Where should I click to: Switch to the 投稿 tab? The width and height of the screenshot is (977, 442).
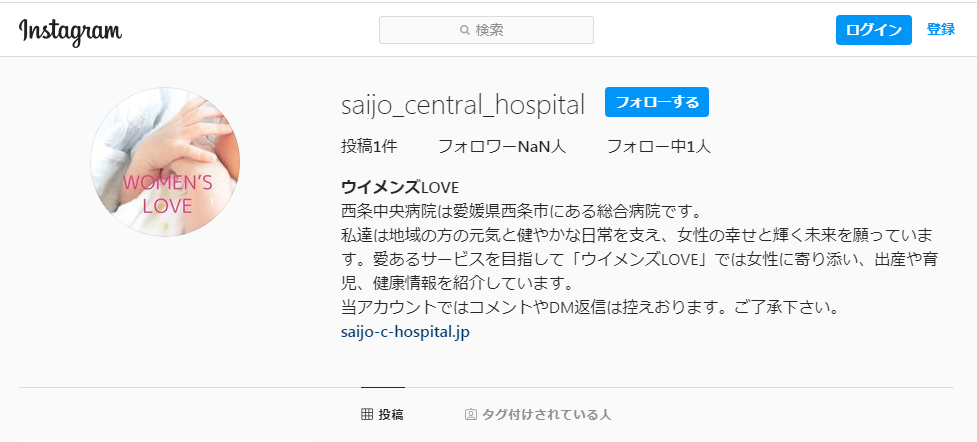pos(382,415)
